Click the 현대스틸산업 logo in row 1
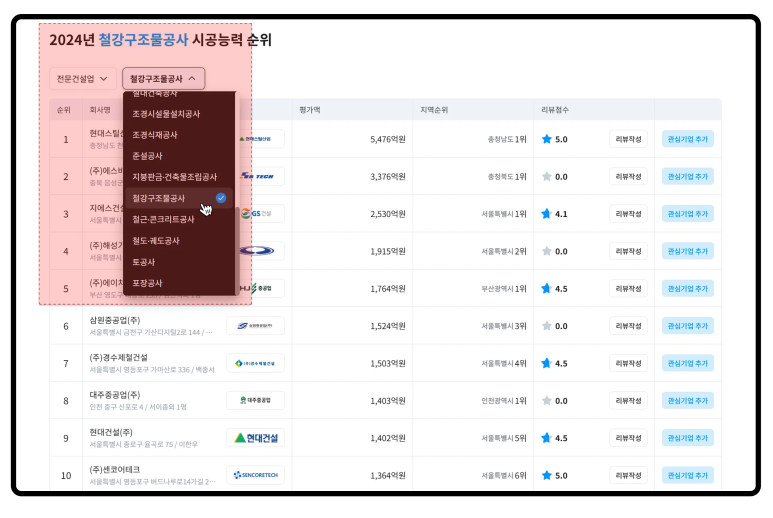This screenshot has width=773, height=518. point(256,139)
